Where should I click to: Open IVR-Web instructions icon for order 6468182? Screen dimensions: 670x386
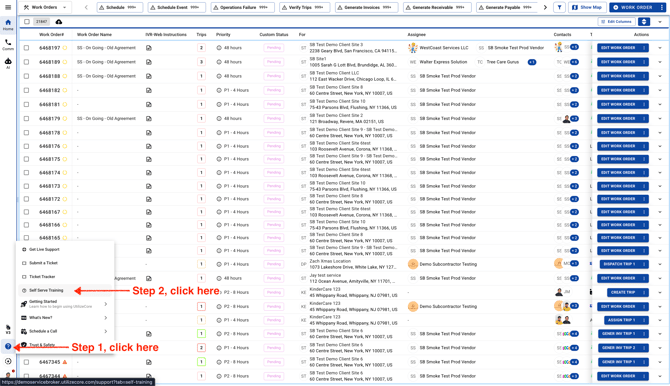click(149, 90)
